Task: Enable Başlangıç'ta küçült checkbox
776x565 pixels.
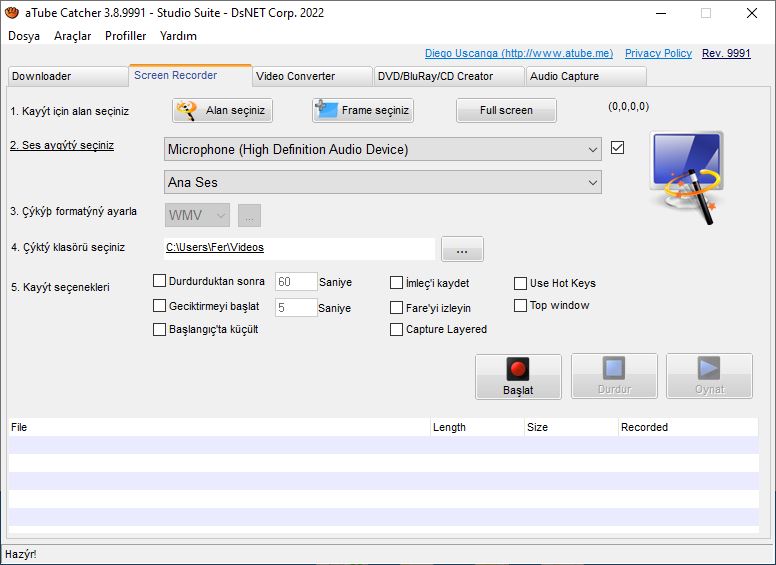Action: [x=159, y=330]
